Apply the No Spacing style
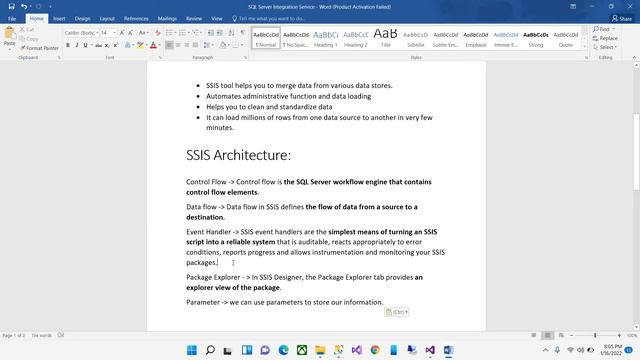This screenshot has width=640, height=360. [296, 38]
